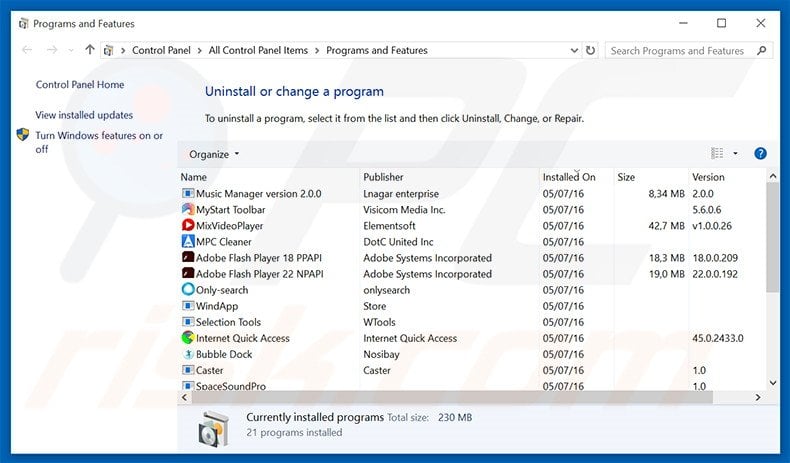This screenshot has height=463, width=790.
Task: Click publisher DotC United Inc
Action: point(398,242)
